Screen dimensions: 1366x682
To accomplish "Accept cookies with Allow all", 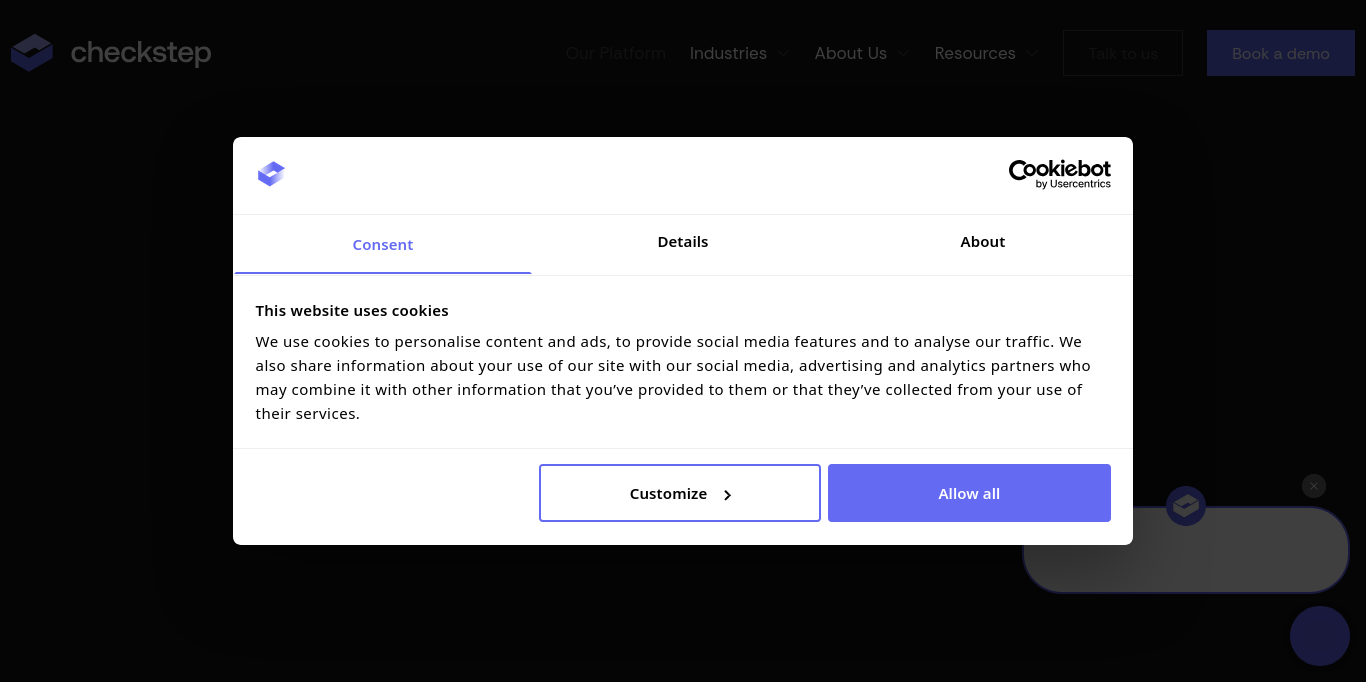I will pyautogui.click(x=969, y=493).
